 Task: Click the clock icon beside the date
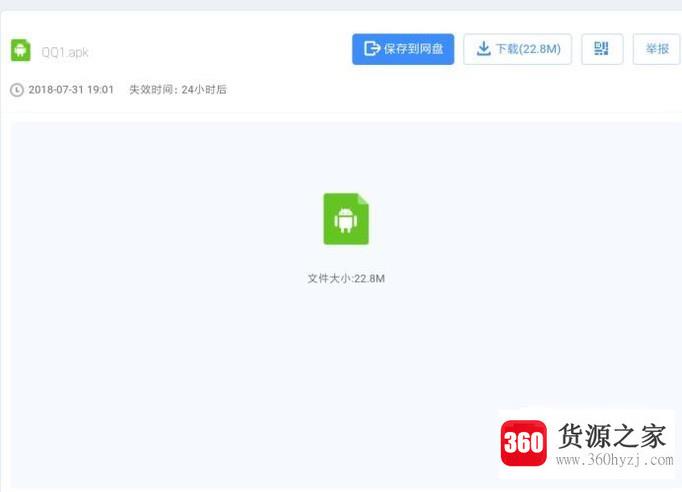click(17, 90)
